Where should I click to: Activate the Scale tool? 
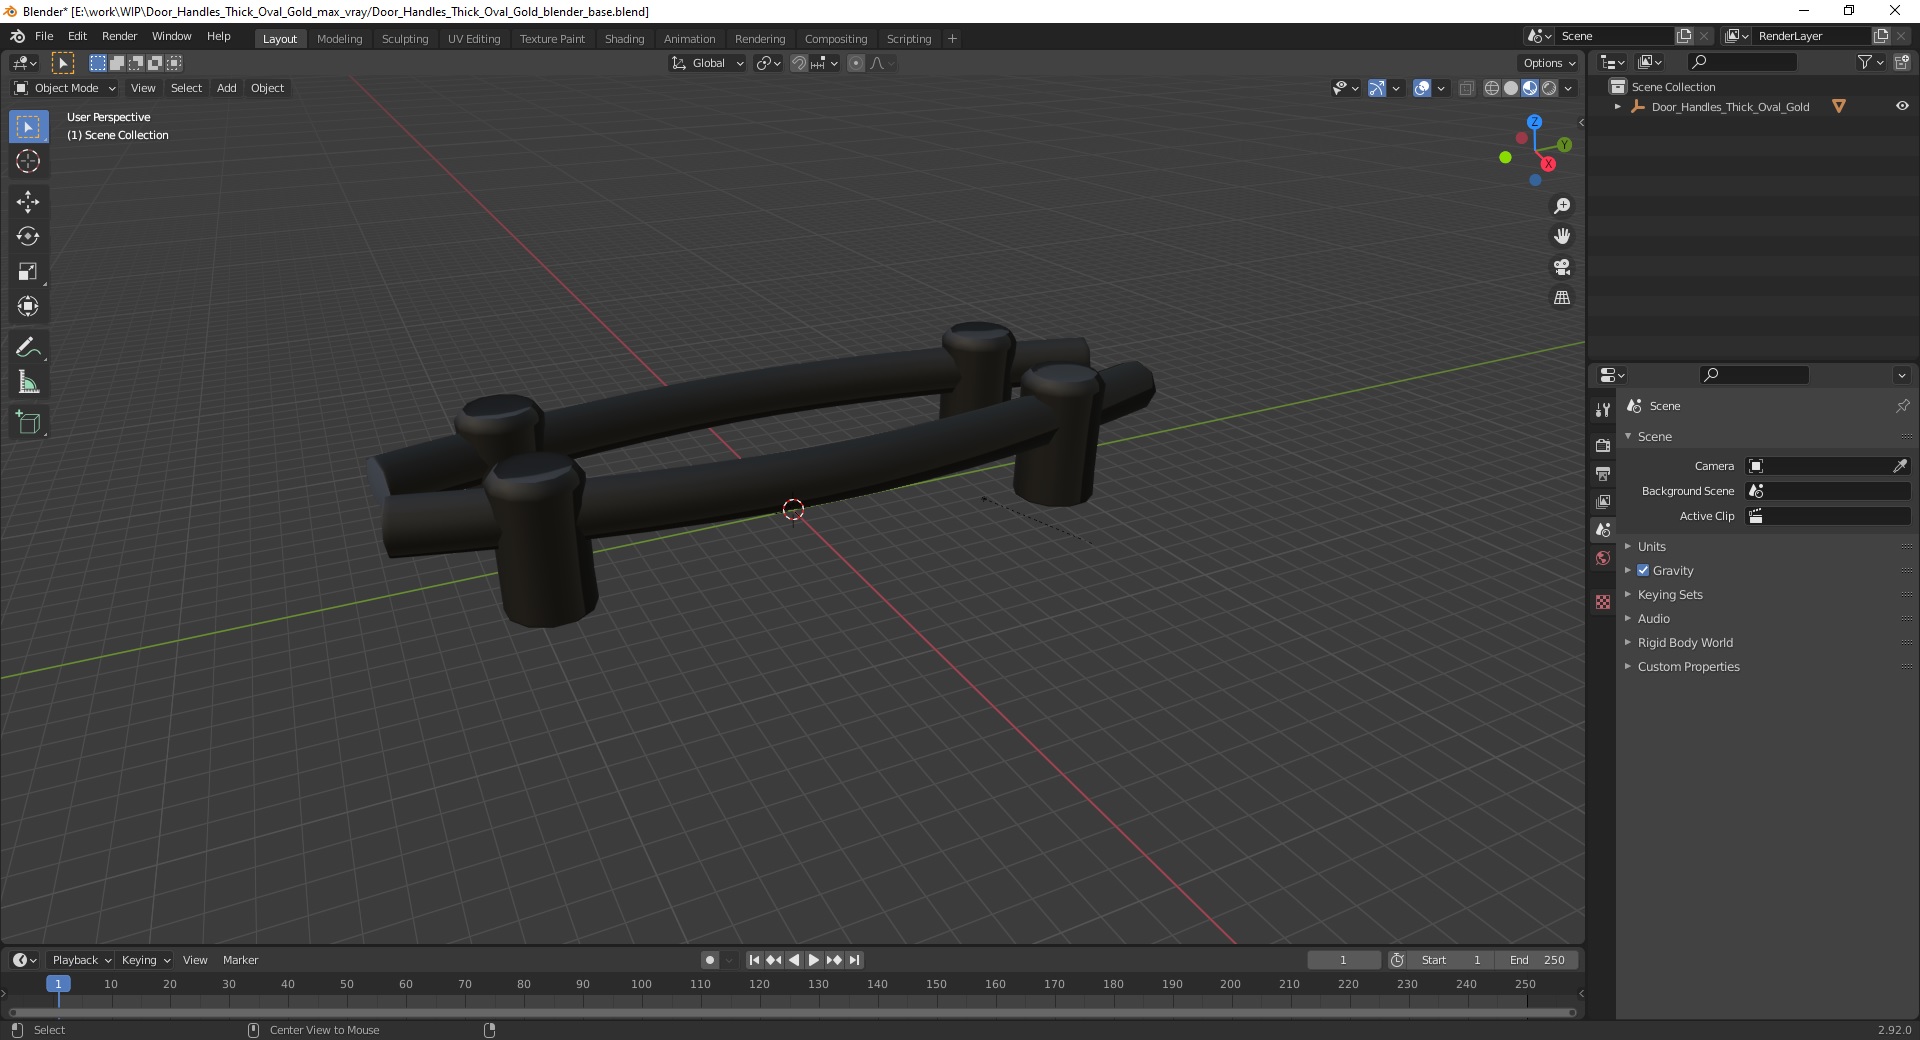pyautogui.click(x=28, y=271)
